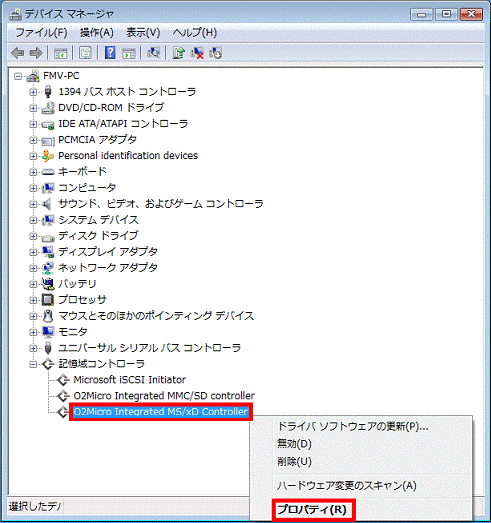The width and height of the screenshot is (491, 523).
Task: Click the ディスプレイ アダプタ icon
Action: (x=48, y=252)
